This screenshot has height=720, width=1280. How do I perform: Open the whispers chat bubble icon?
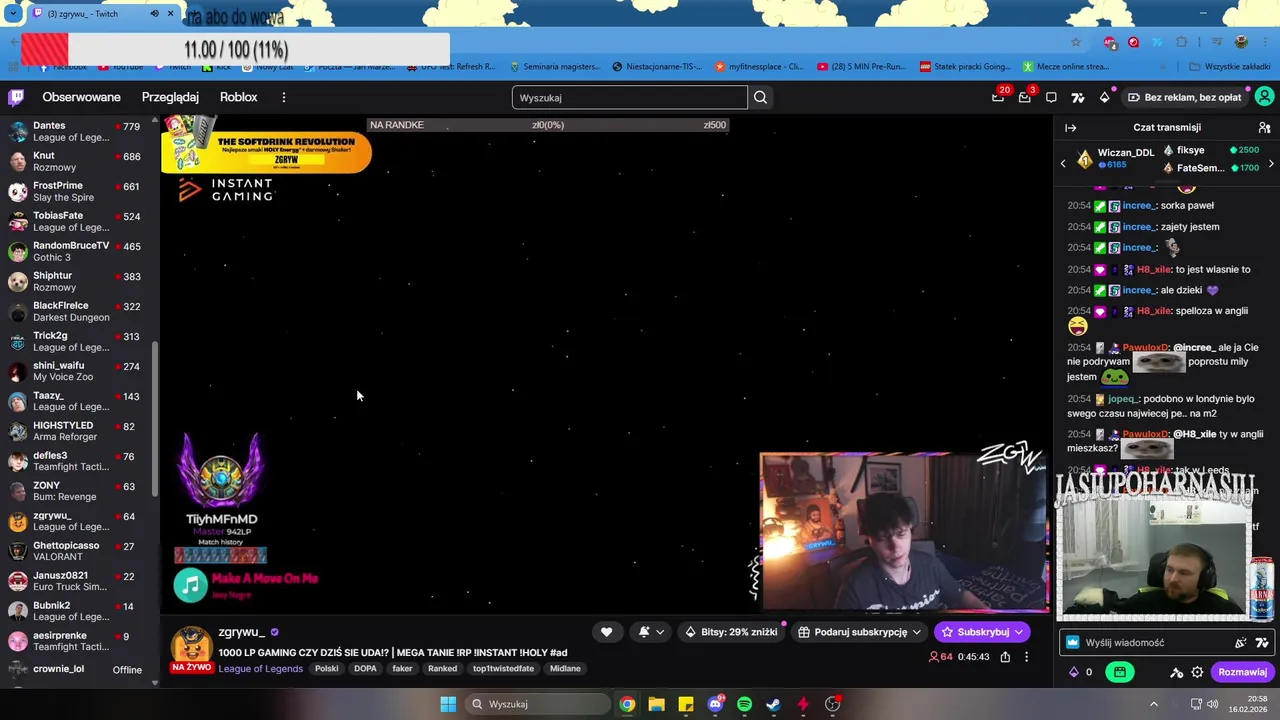pyautogui.click(x=1051, y=97)
